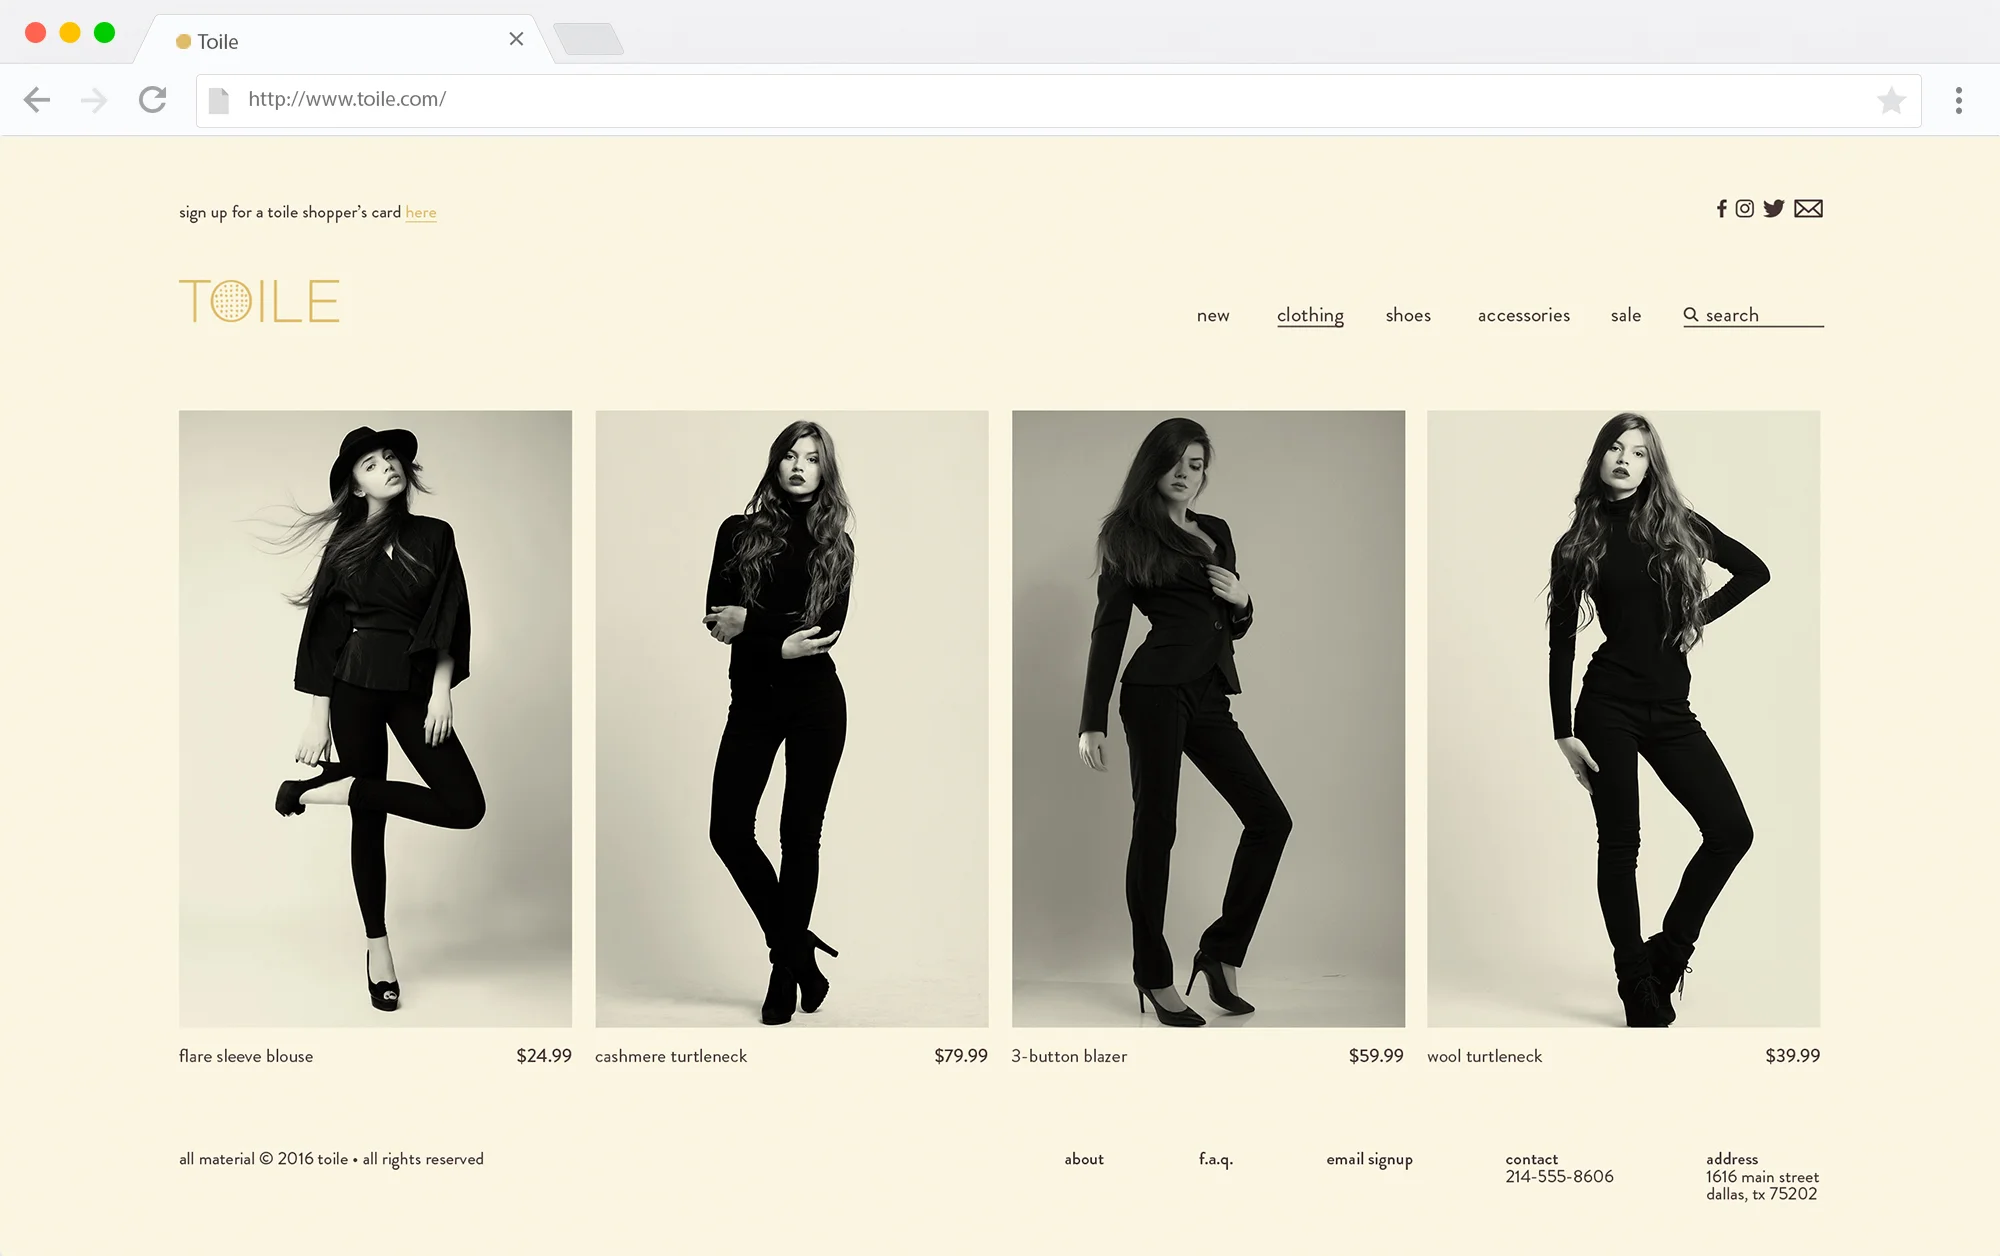Open Toile's Facebook page icon
Screen dimensions: 2000x1256
point(1722,209)
